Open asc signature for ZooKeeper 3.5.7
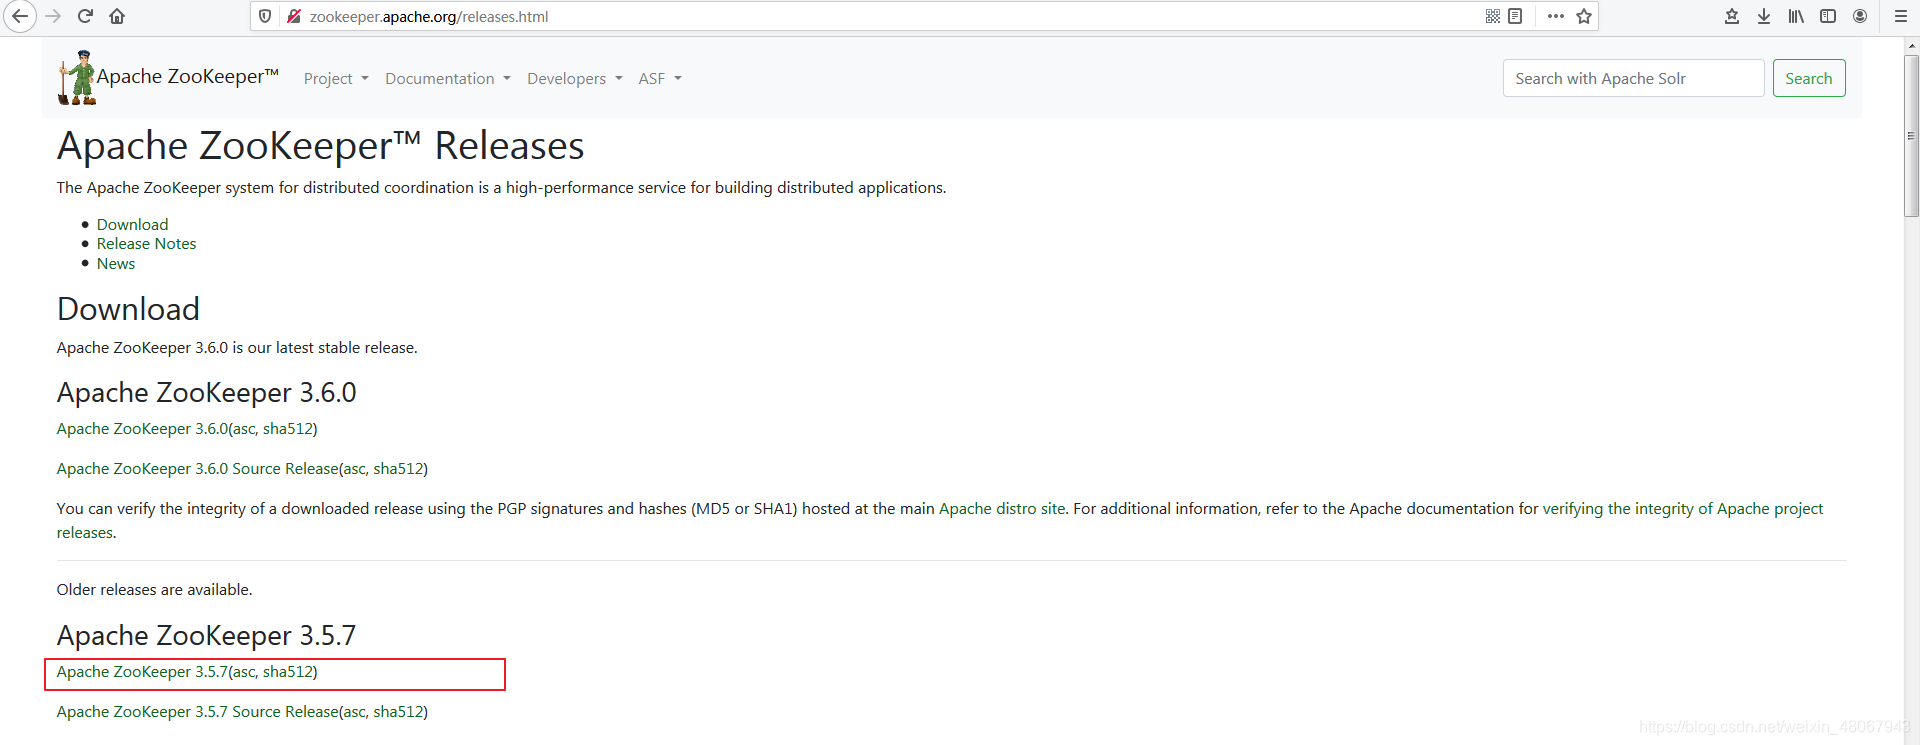The image size is (1920, 745). click(245, 672)
